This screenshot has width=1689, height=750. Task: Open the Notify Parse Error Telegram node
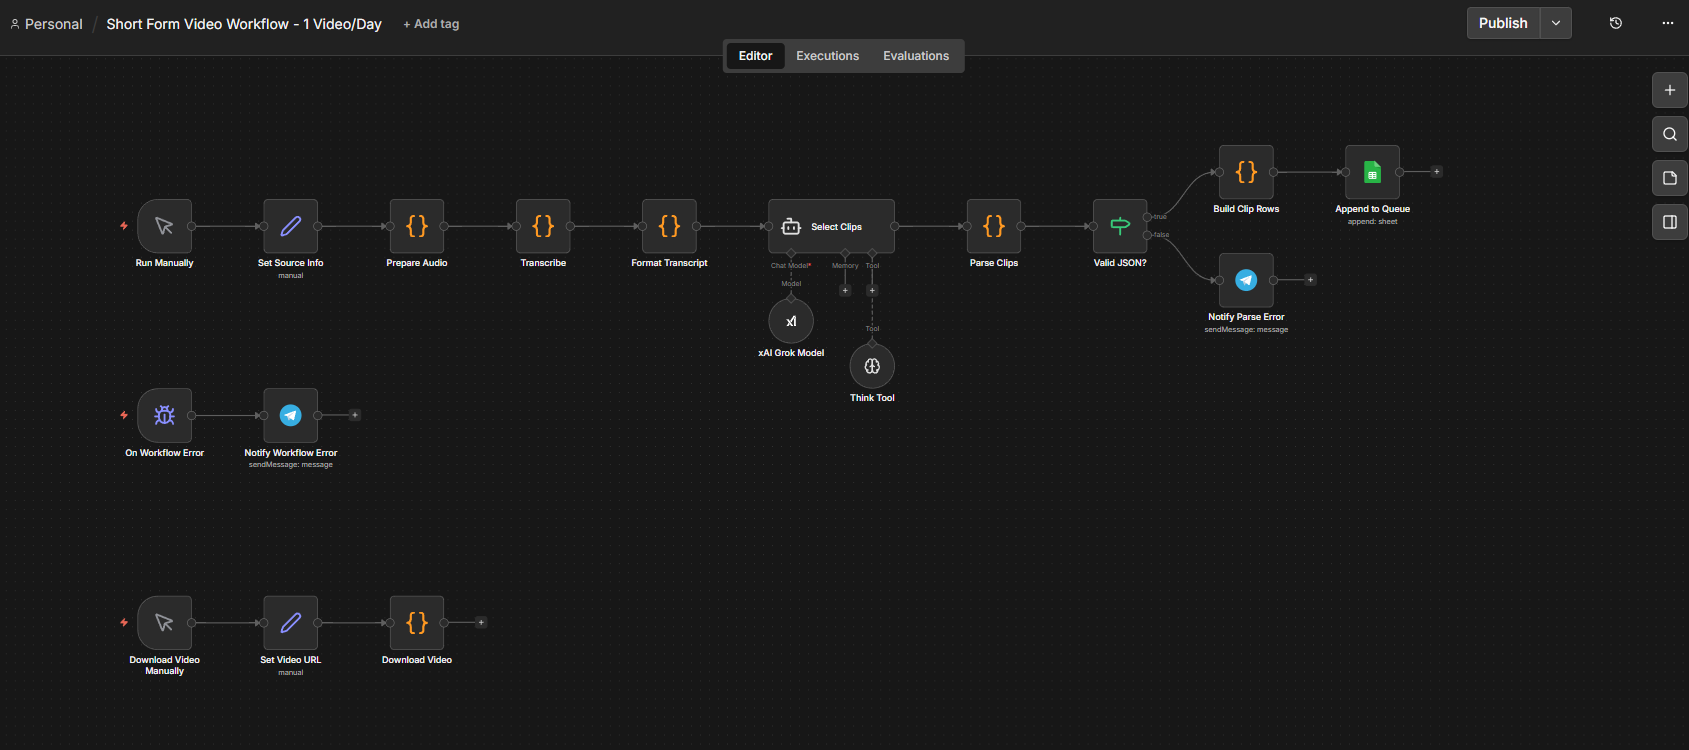click(1246, 280)
